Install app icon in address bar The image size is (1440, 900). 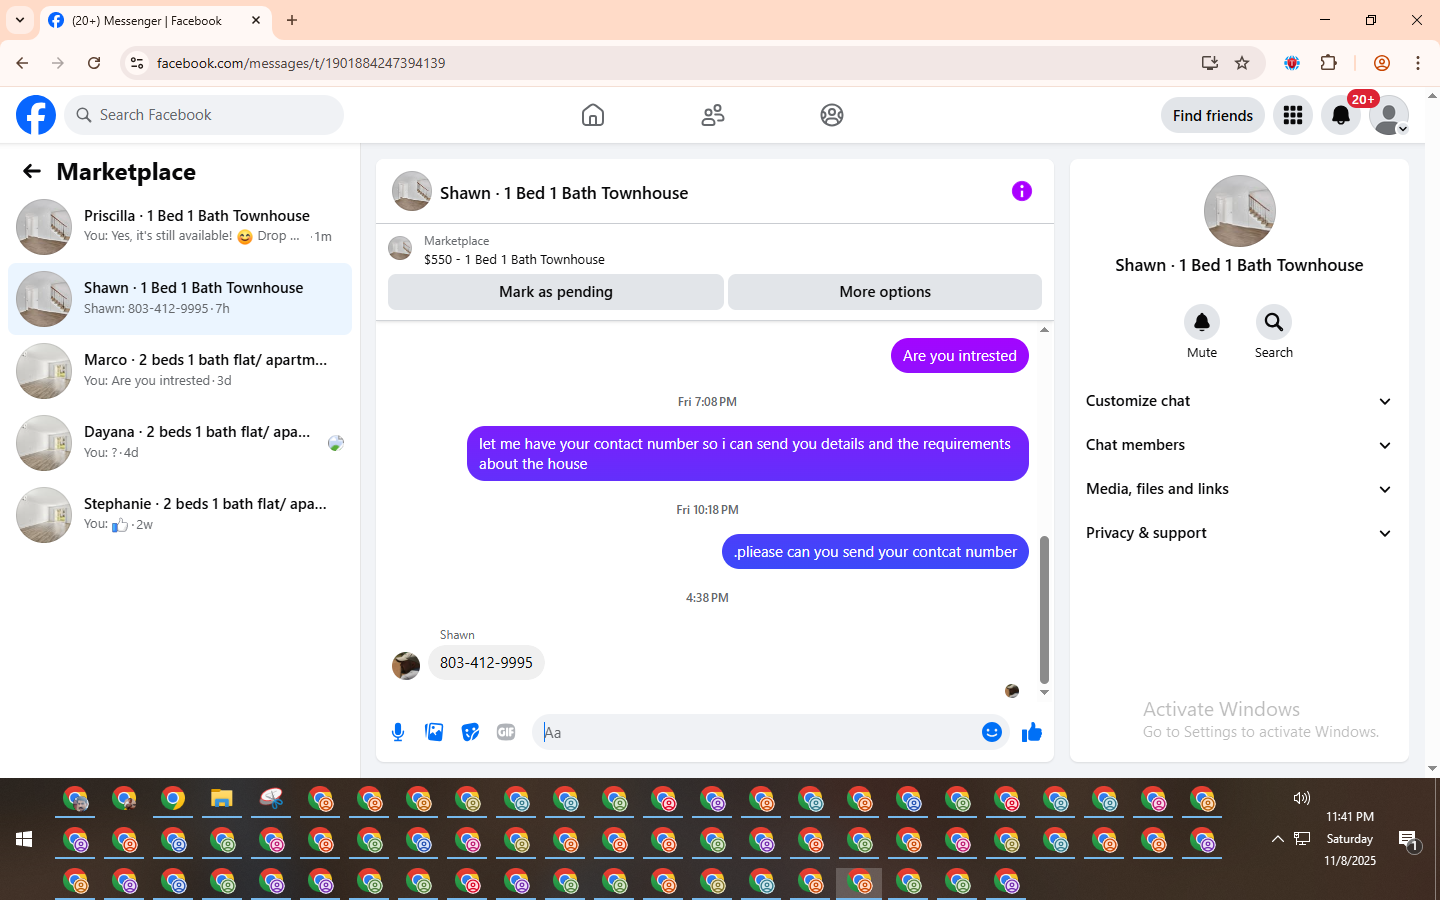click(x=1210, y=63)
